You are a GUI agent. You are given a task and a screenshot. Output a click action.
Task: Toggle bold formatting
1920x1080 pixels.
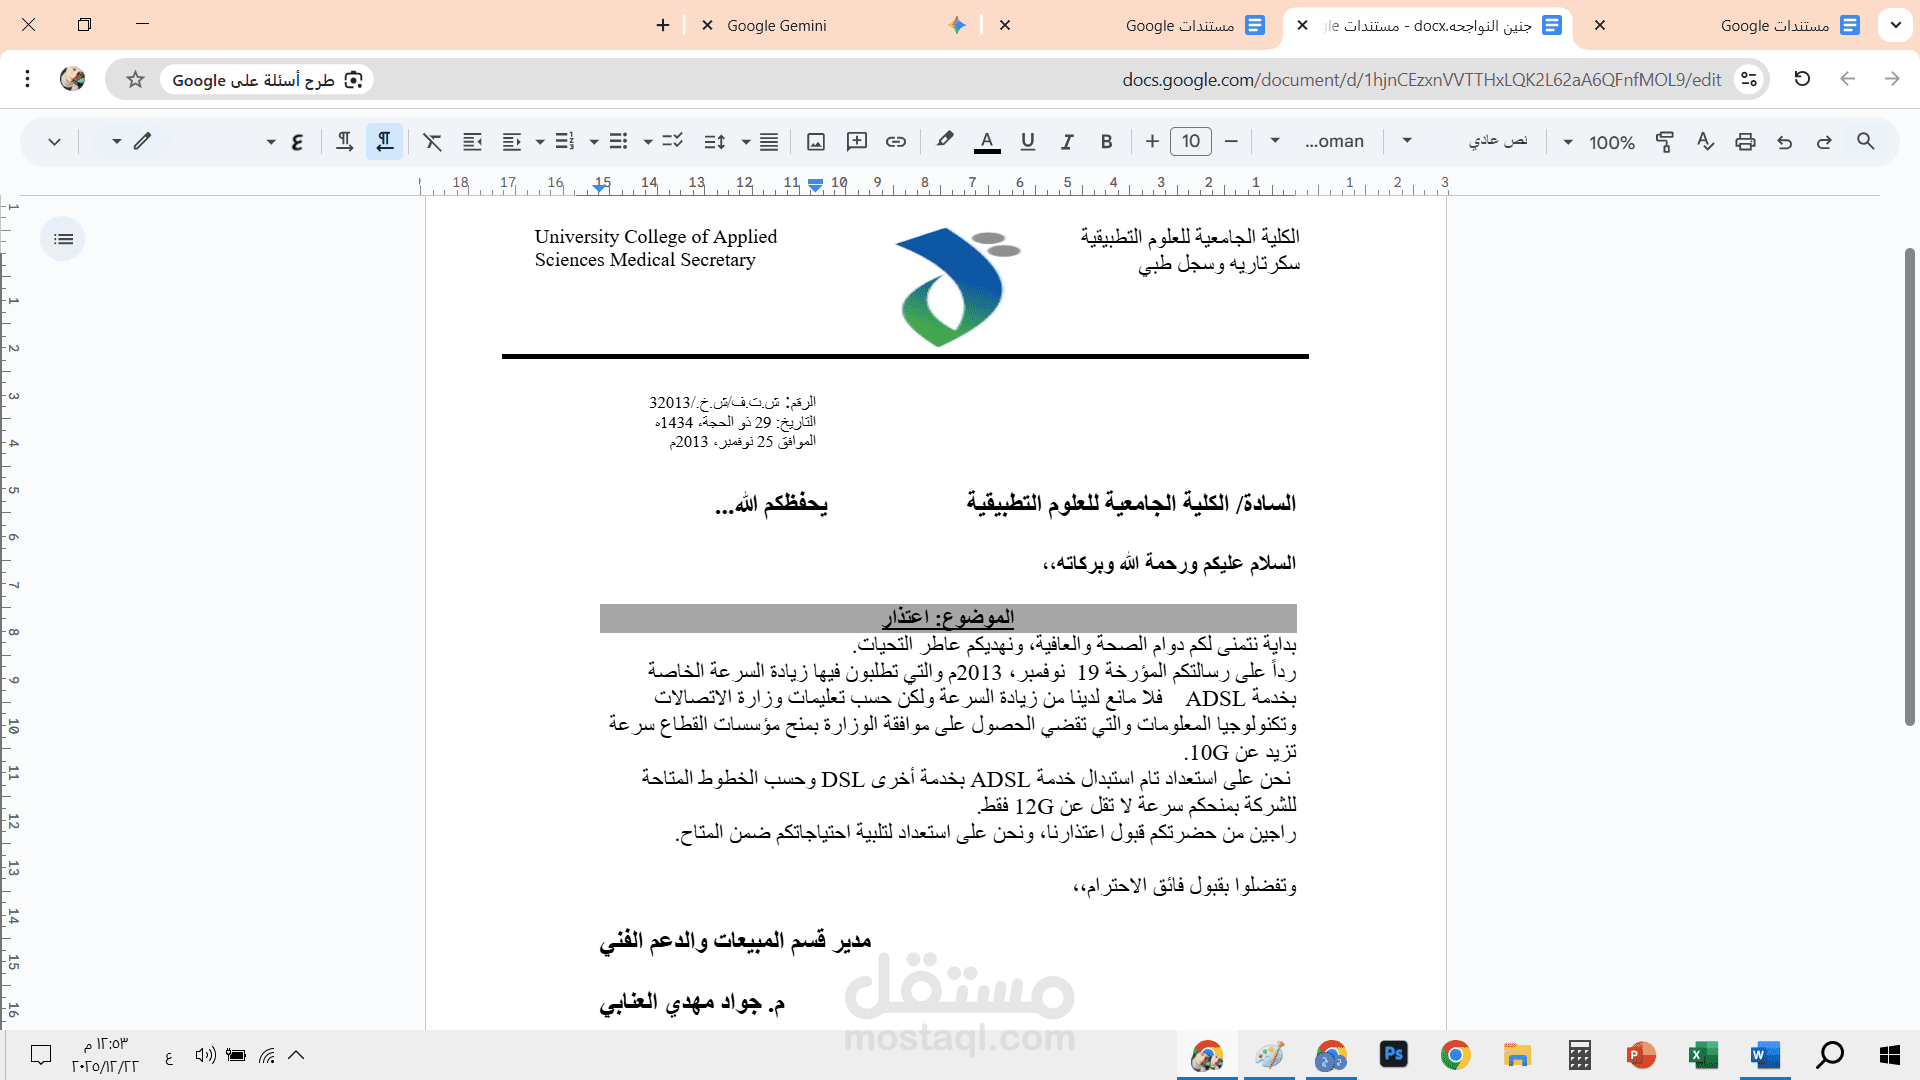pyautogui.click(x=1106, y=141)
